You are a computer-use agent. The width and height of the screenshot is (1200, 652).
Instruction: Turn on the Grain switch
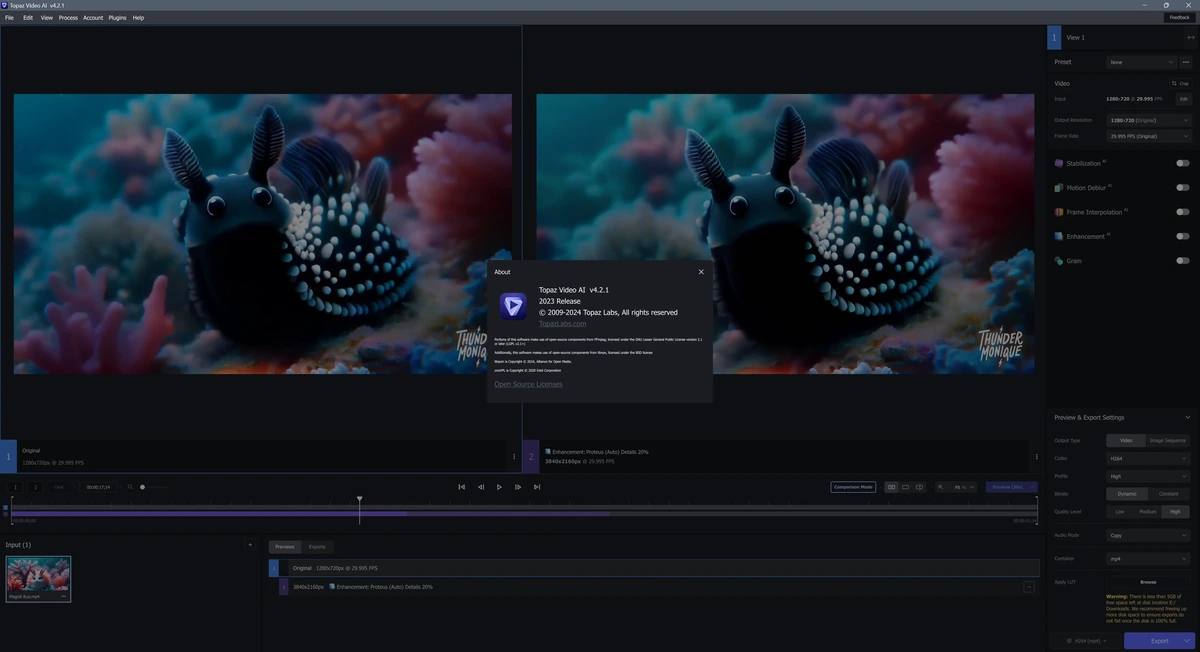click(1183, 261)
